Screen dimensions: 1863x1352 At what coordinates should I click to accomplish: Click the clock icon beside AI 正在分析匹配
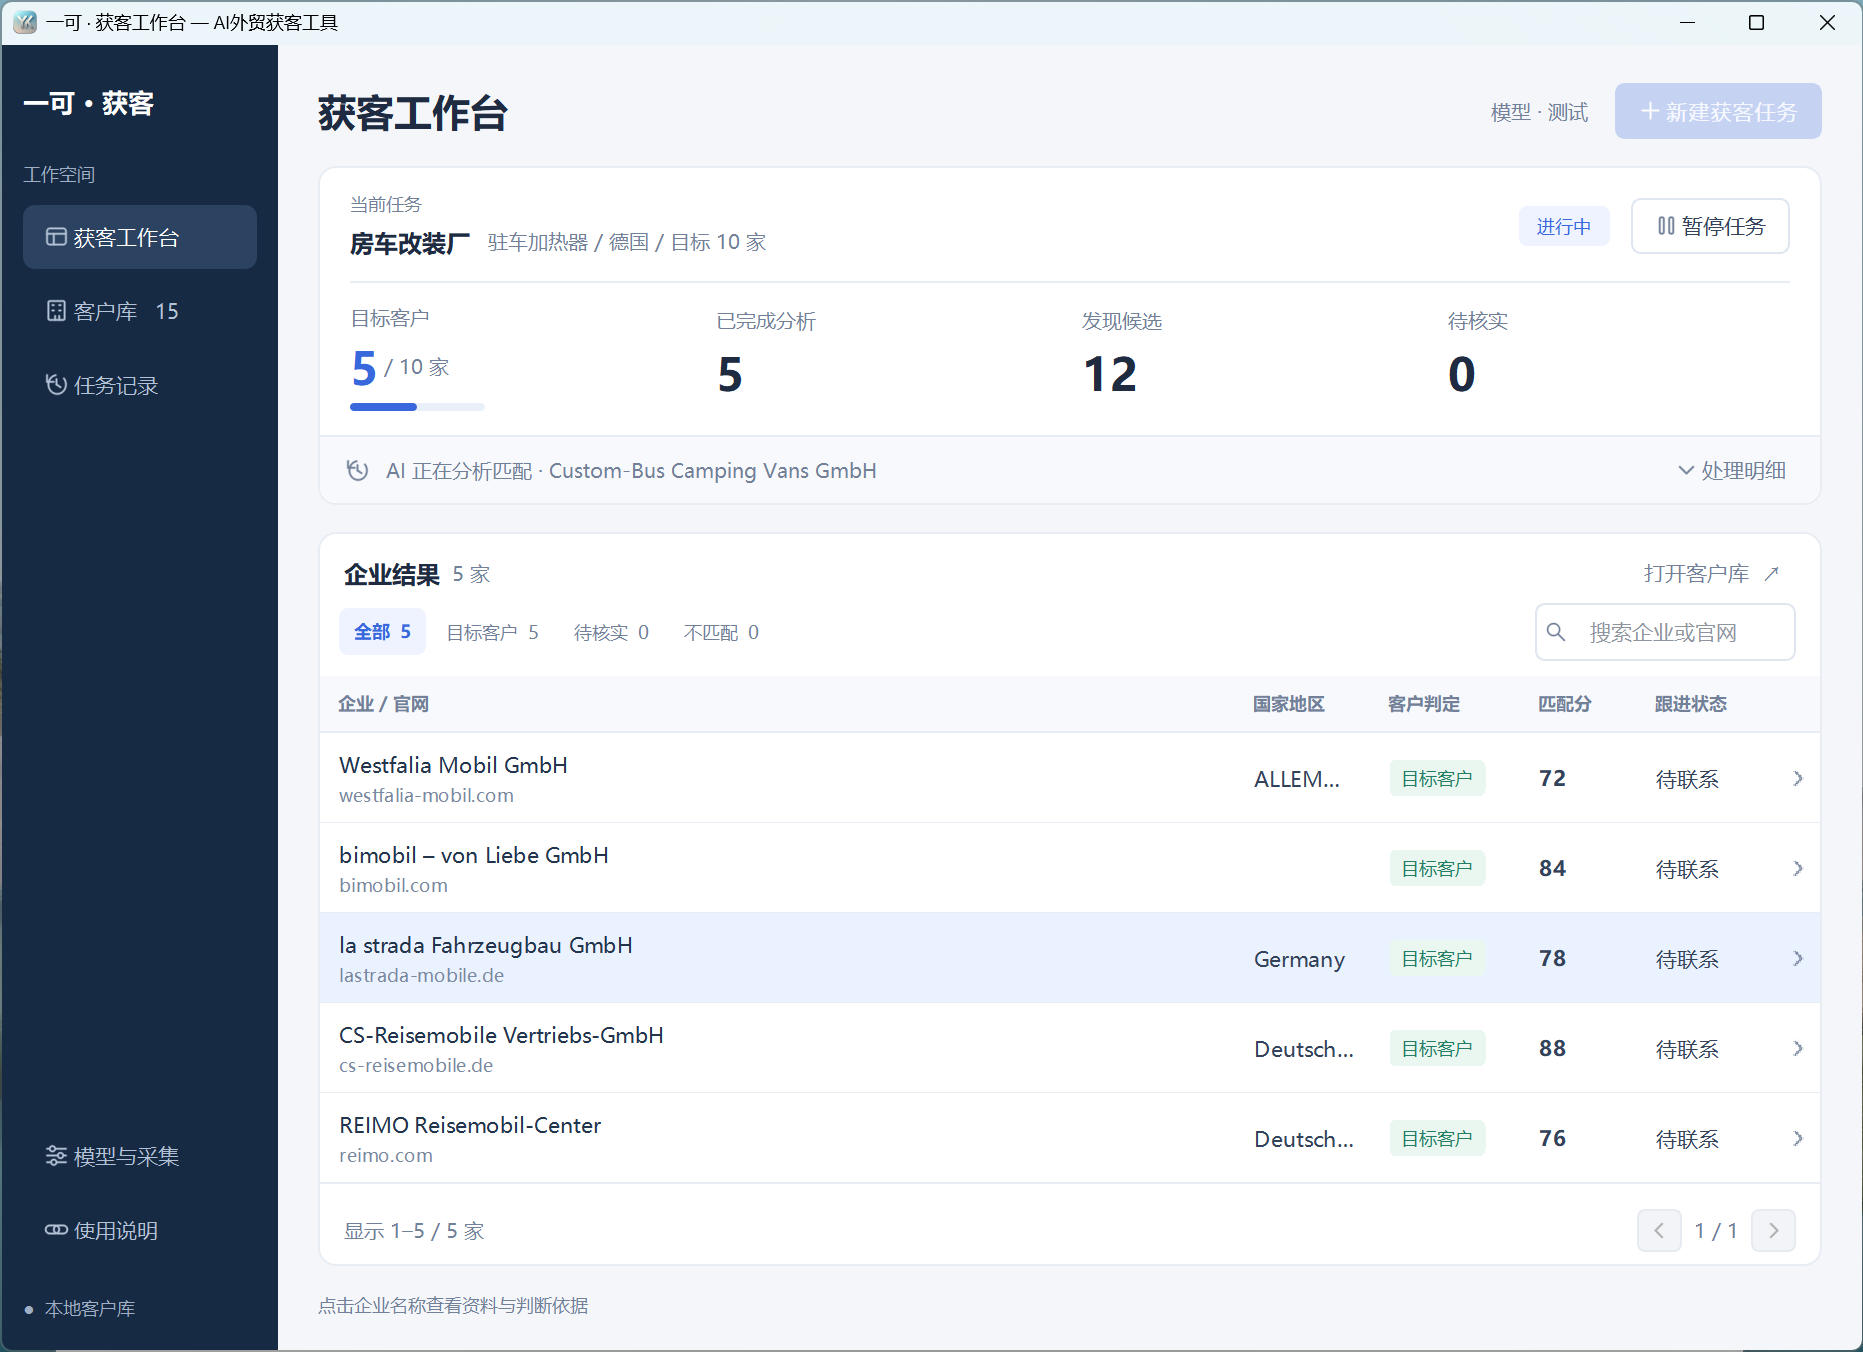pos(357,470)
